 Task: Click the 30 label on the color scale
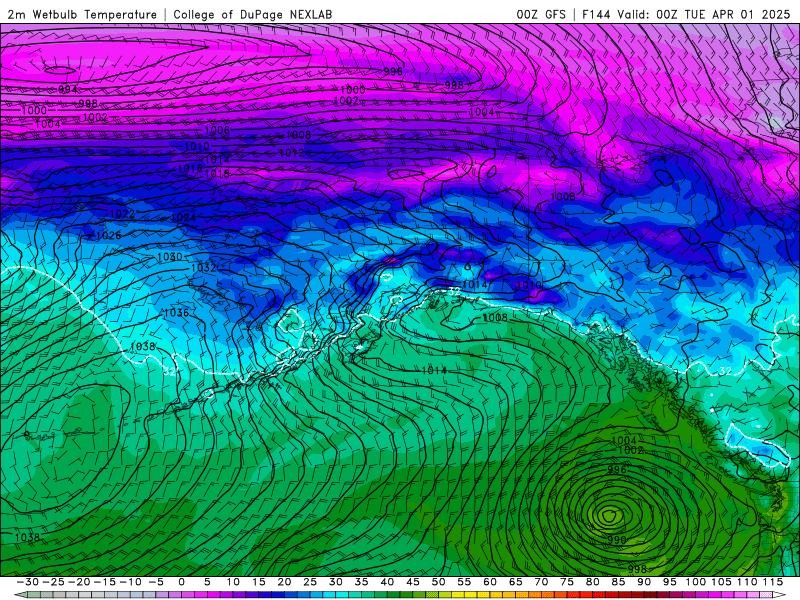tap(336, 582)
